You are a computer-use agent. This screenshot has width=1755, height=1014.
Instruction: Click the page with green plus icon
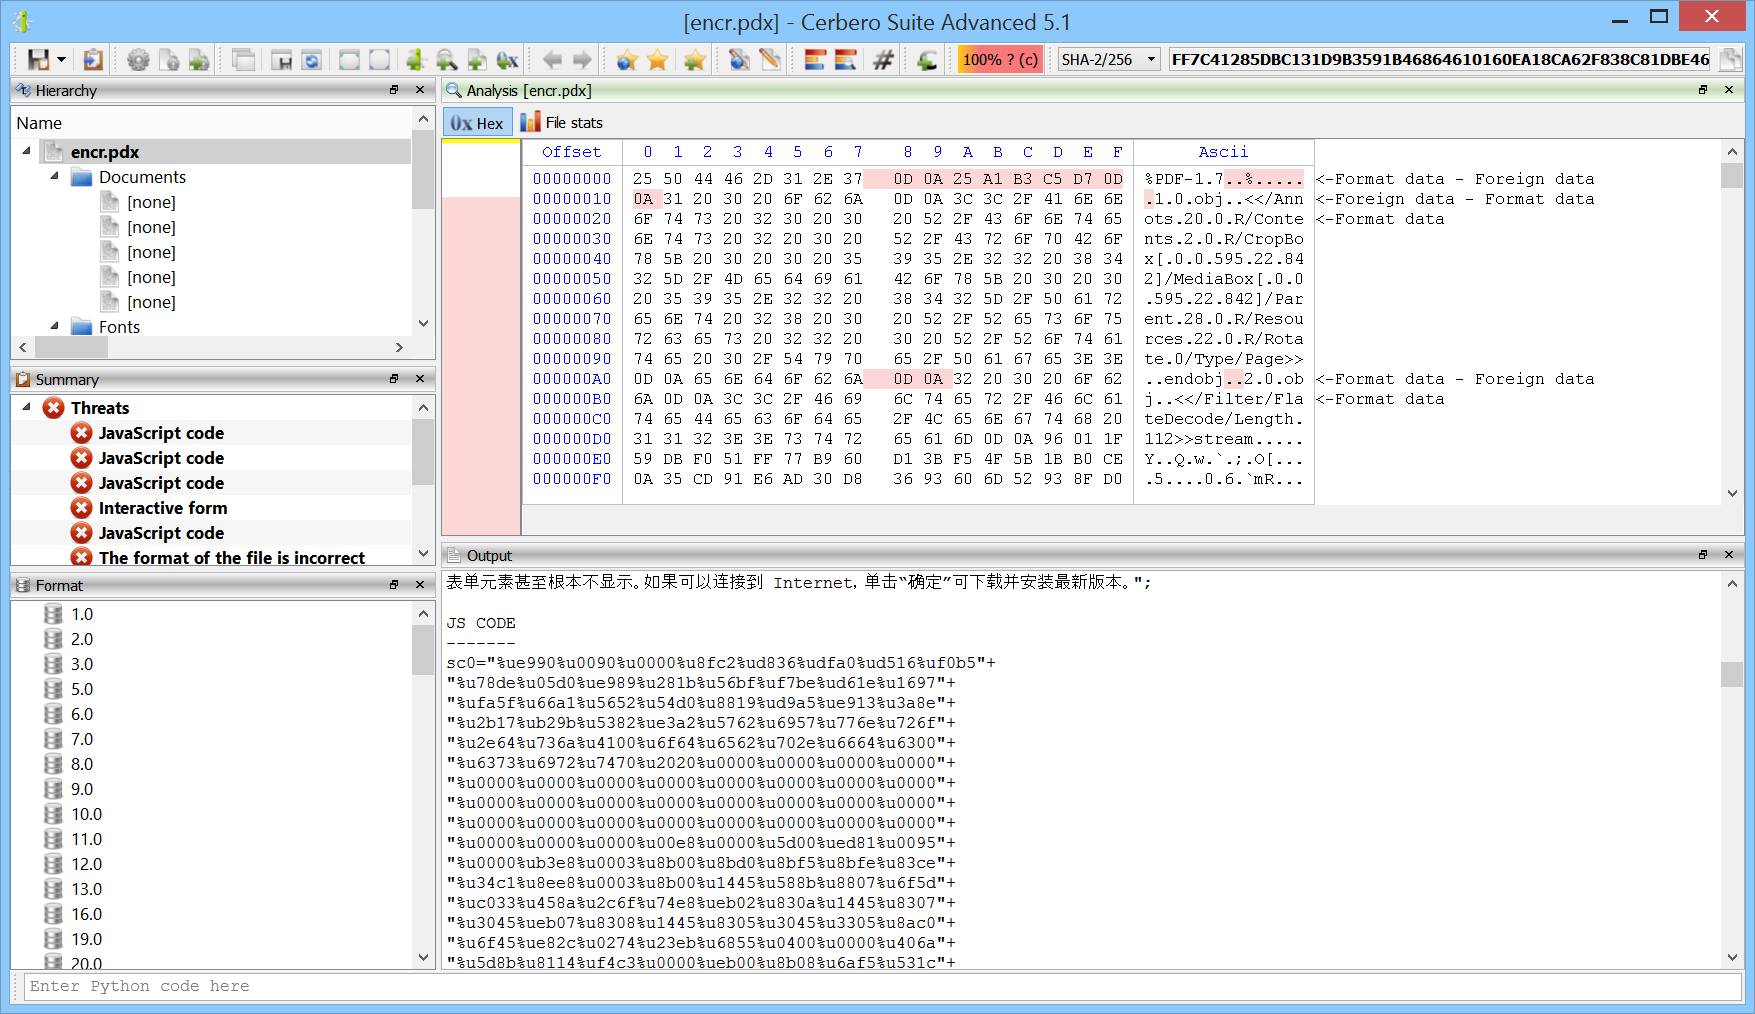click(x=477, y=60)
